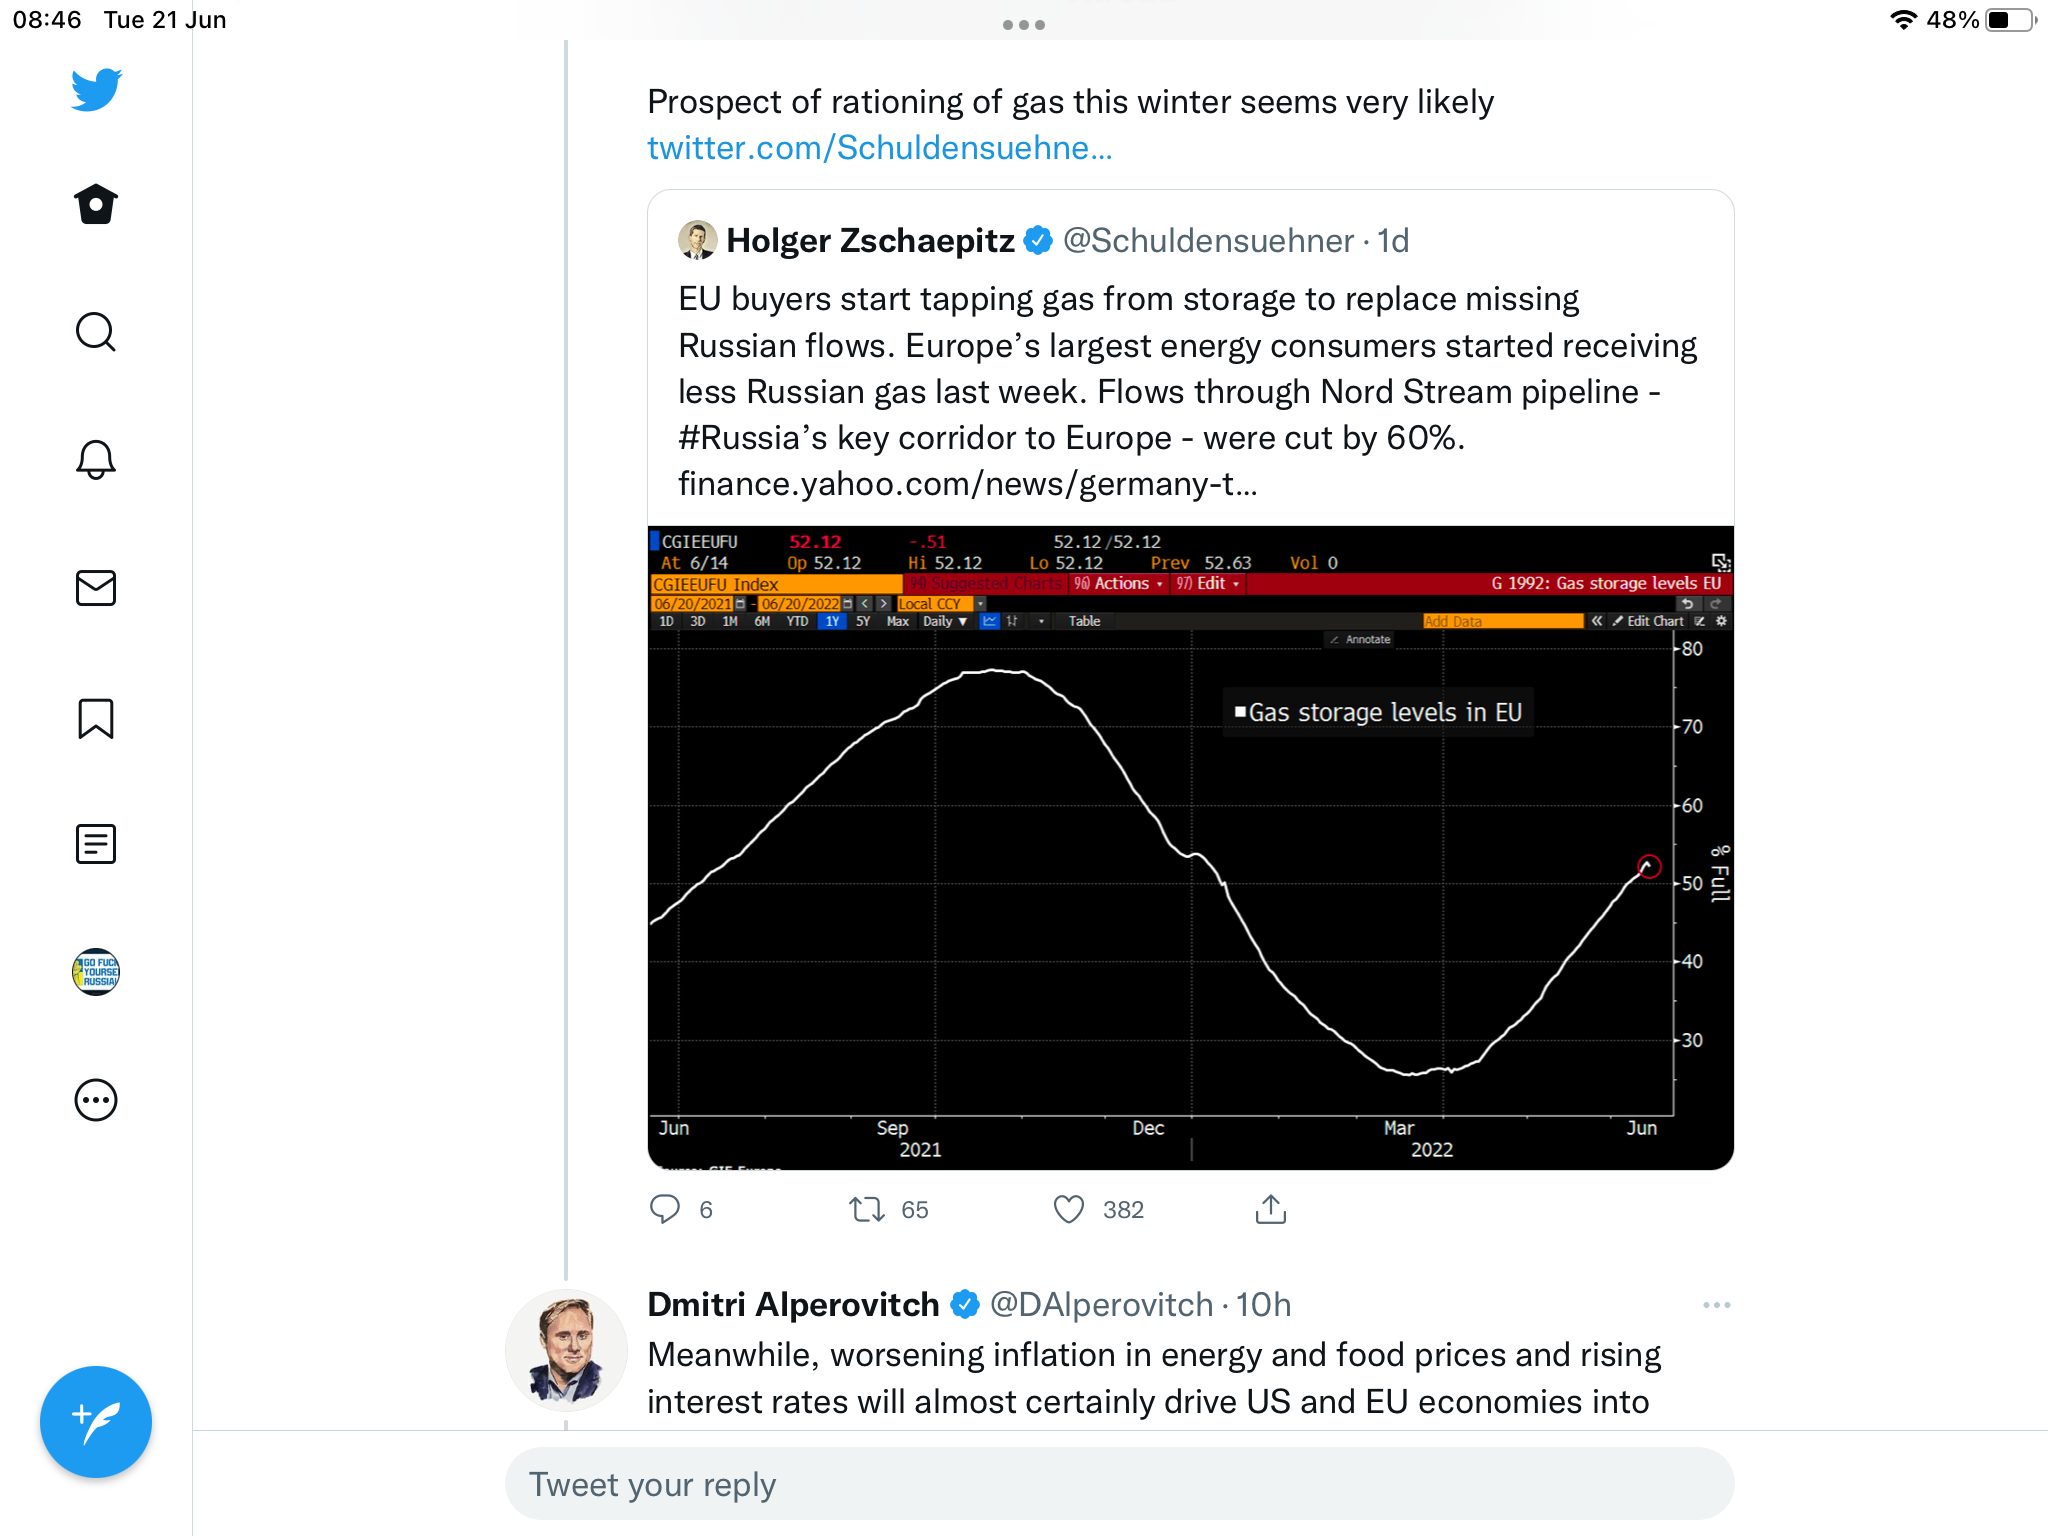
Task: Open the Lists icon in sidebar
Action: click(96, 844)
